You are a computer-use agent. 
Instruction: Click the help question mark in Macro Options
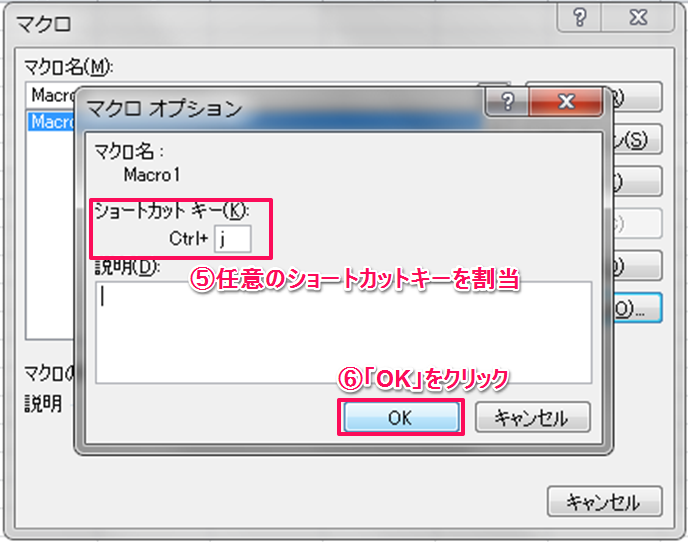pyautogui.click(x=507, y=102)
